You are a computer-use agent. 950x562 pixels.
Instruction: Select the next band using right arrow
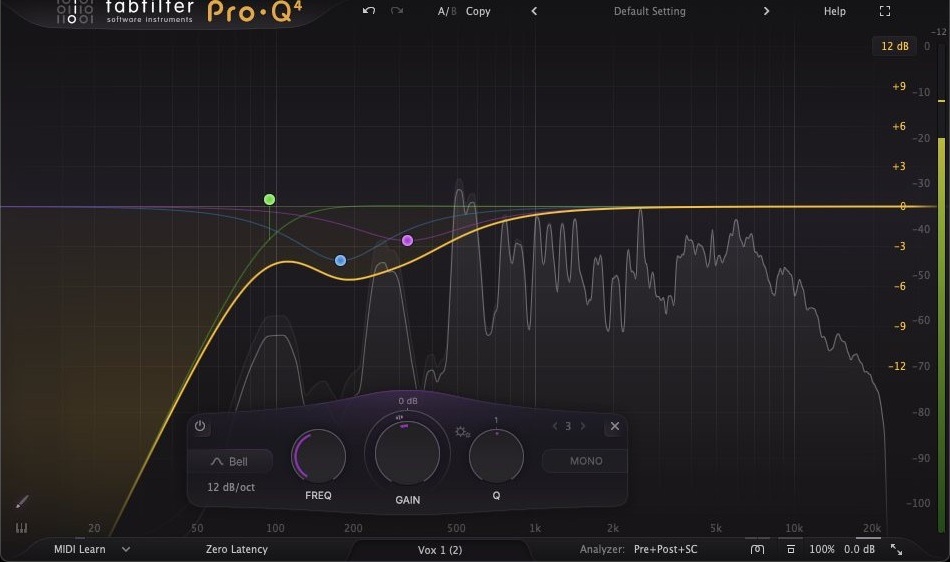click(583, 426)
